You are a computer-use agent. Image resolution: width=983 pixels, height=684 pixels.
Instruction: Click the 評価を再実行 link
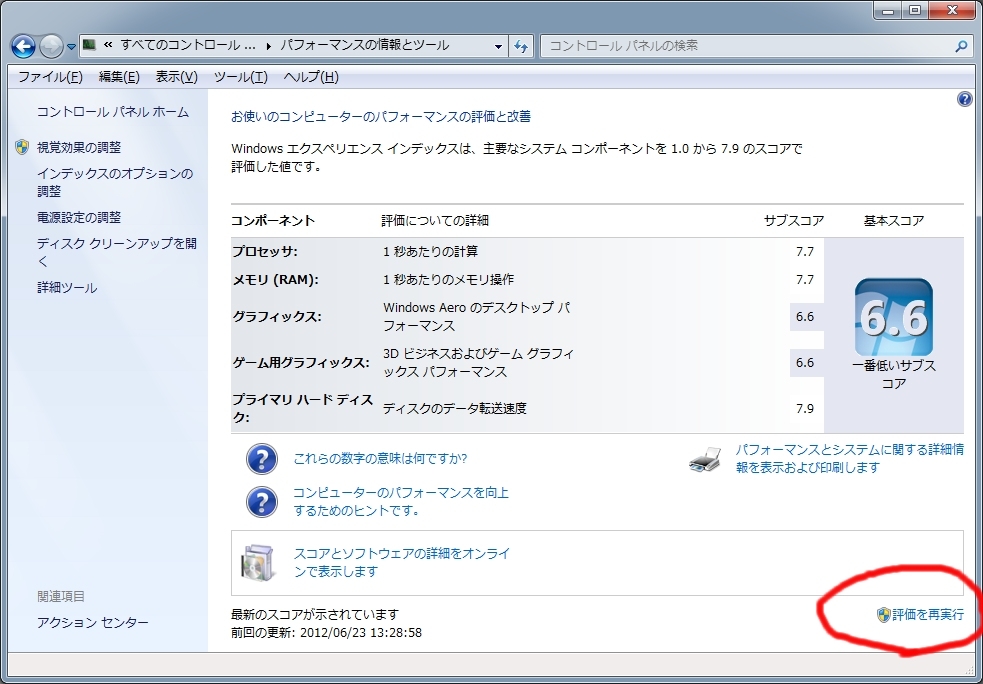(x=927, y=615)
